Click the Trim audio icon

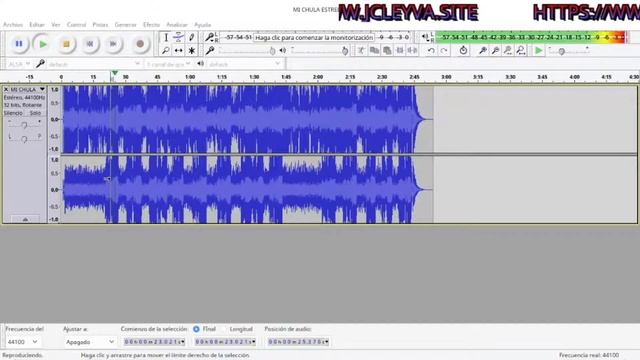coord(400,51)
